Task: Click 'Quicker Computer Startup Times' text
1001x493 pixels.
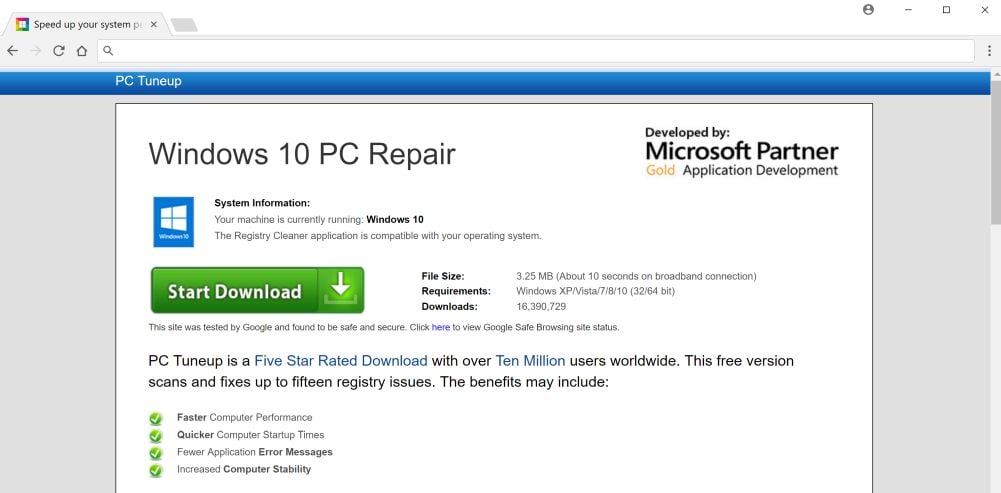Action: [250, 435]
